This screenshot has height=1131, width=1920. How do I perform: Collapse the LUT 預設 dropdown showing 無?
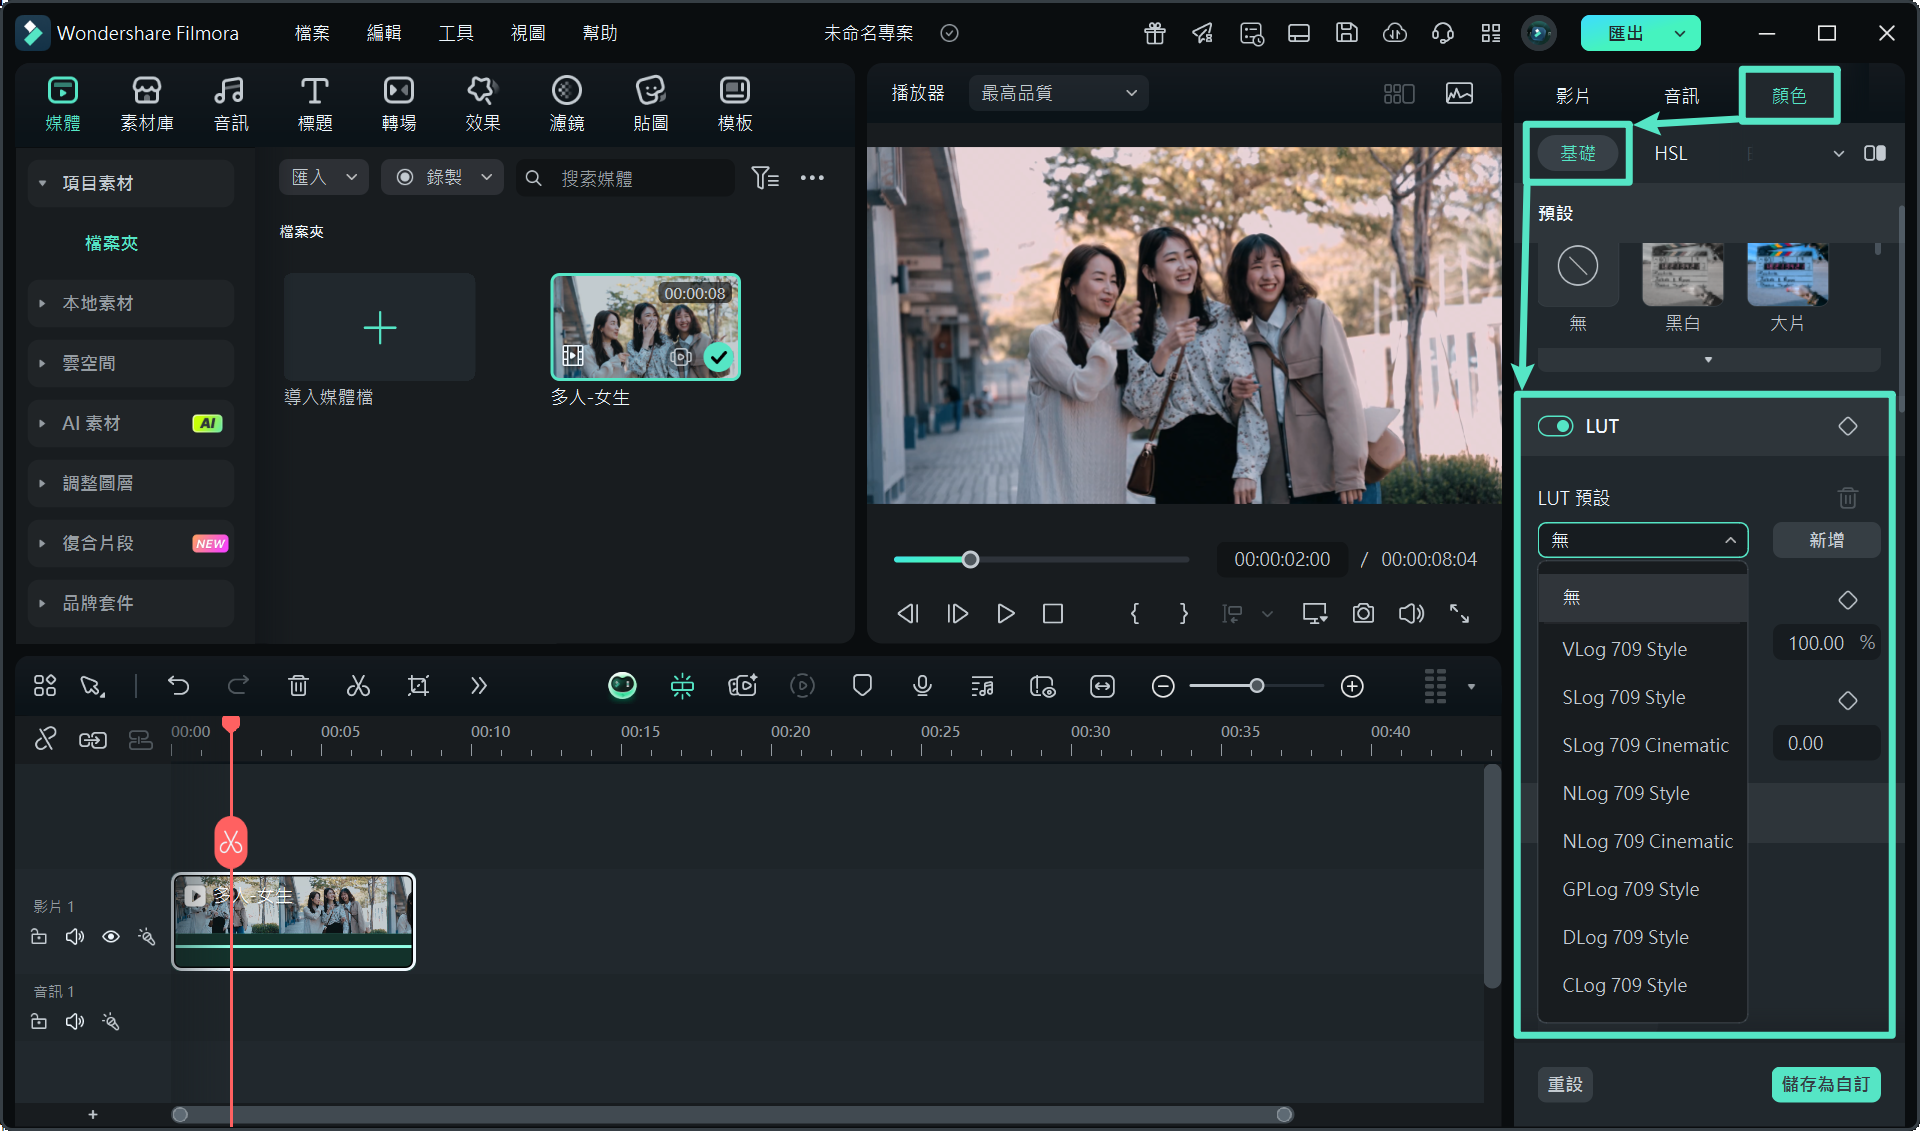click(1642, 540)
